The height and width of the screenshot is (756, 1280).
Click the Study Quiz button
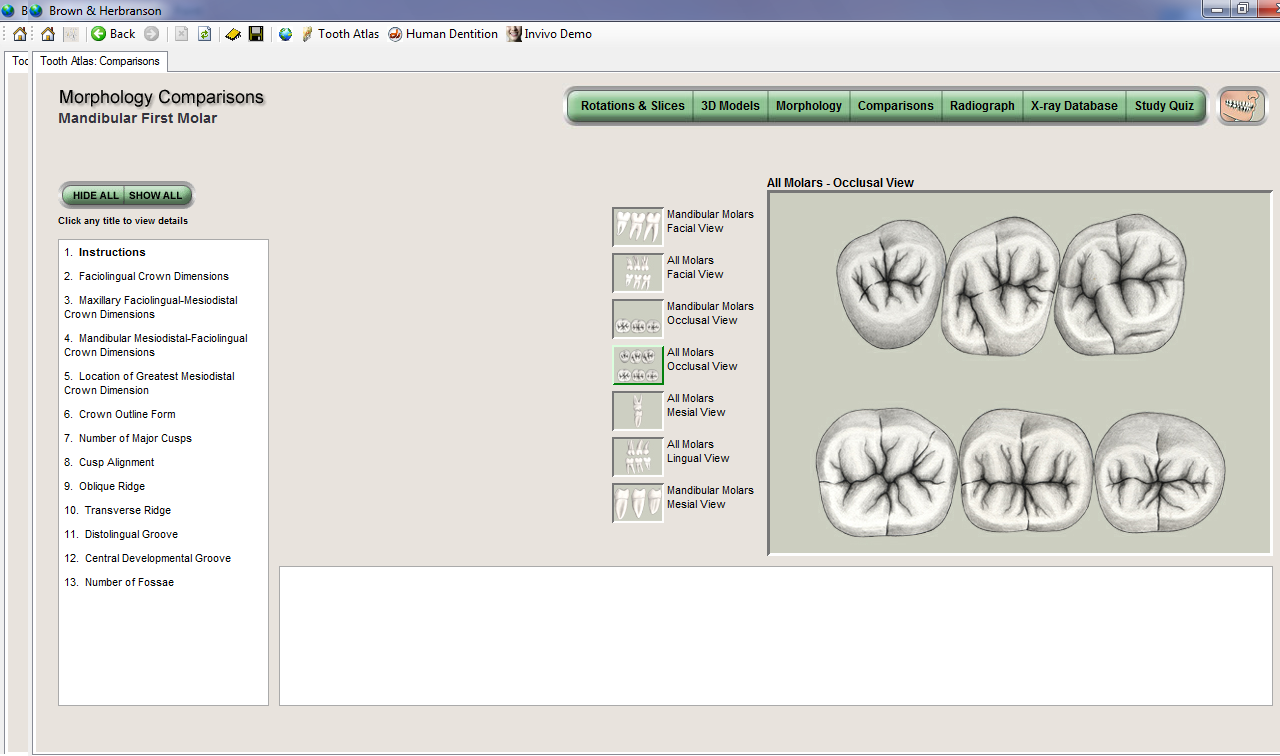click(1164, 106)
